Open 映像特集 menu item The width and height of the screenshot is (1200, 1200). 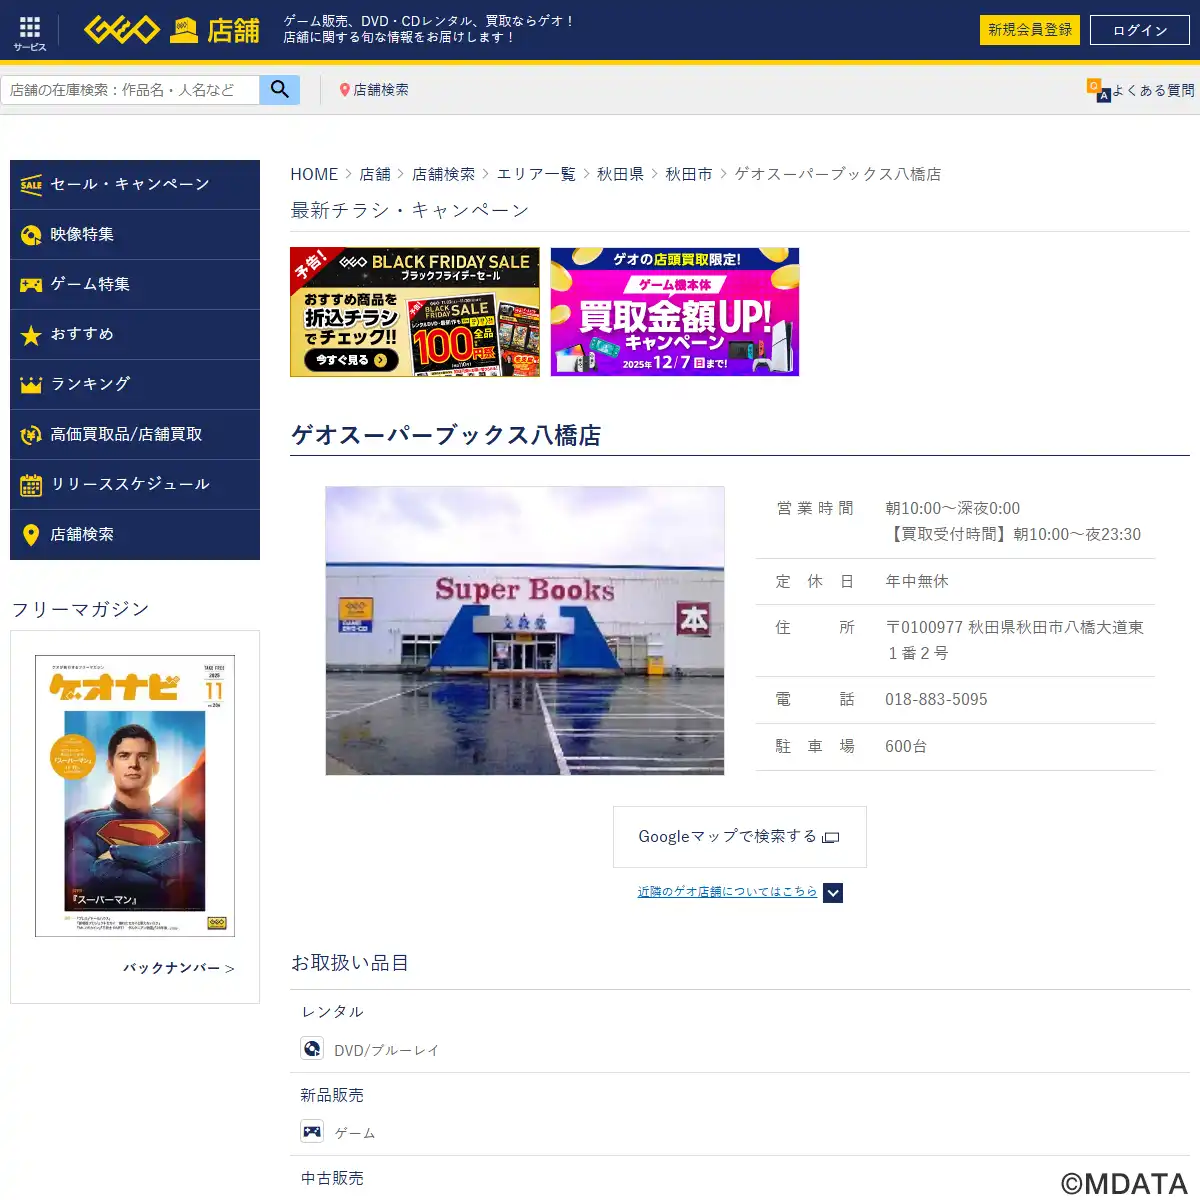pyautogui.click(x=135, y=235)
